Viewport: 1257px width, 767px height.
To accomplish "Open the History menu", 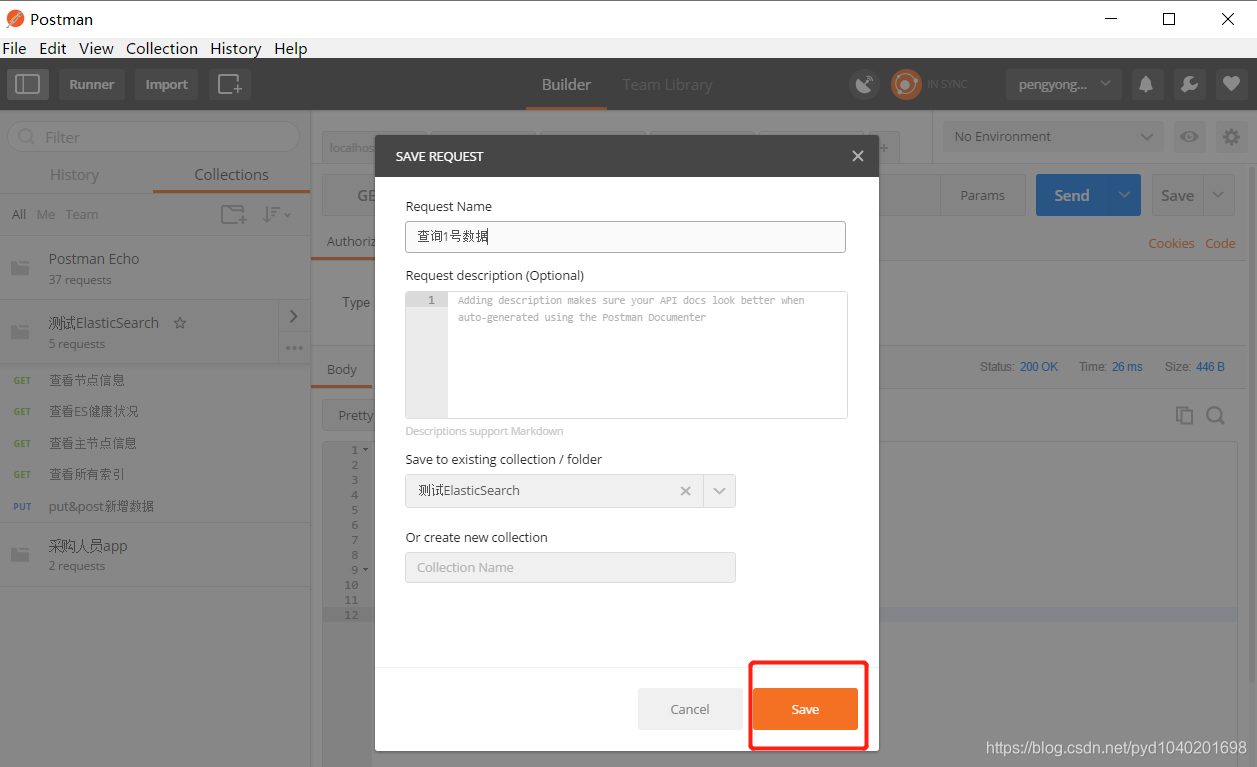I will pos(236,48).
